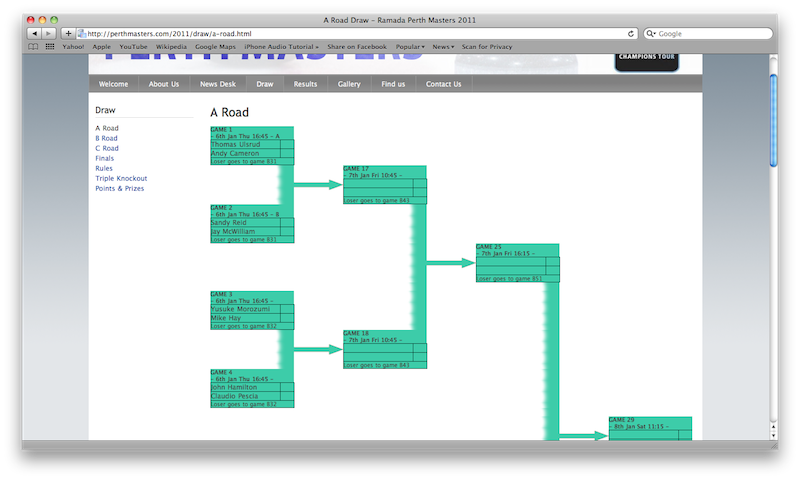
Task: Open the YouTube bookmark
Action: click(133, 46)
